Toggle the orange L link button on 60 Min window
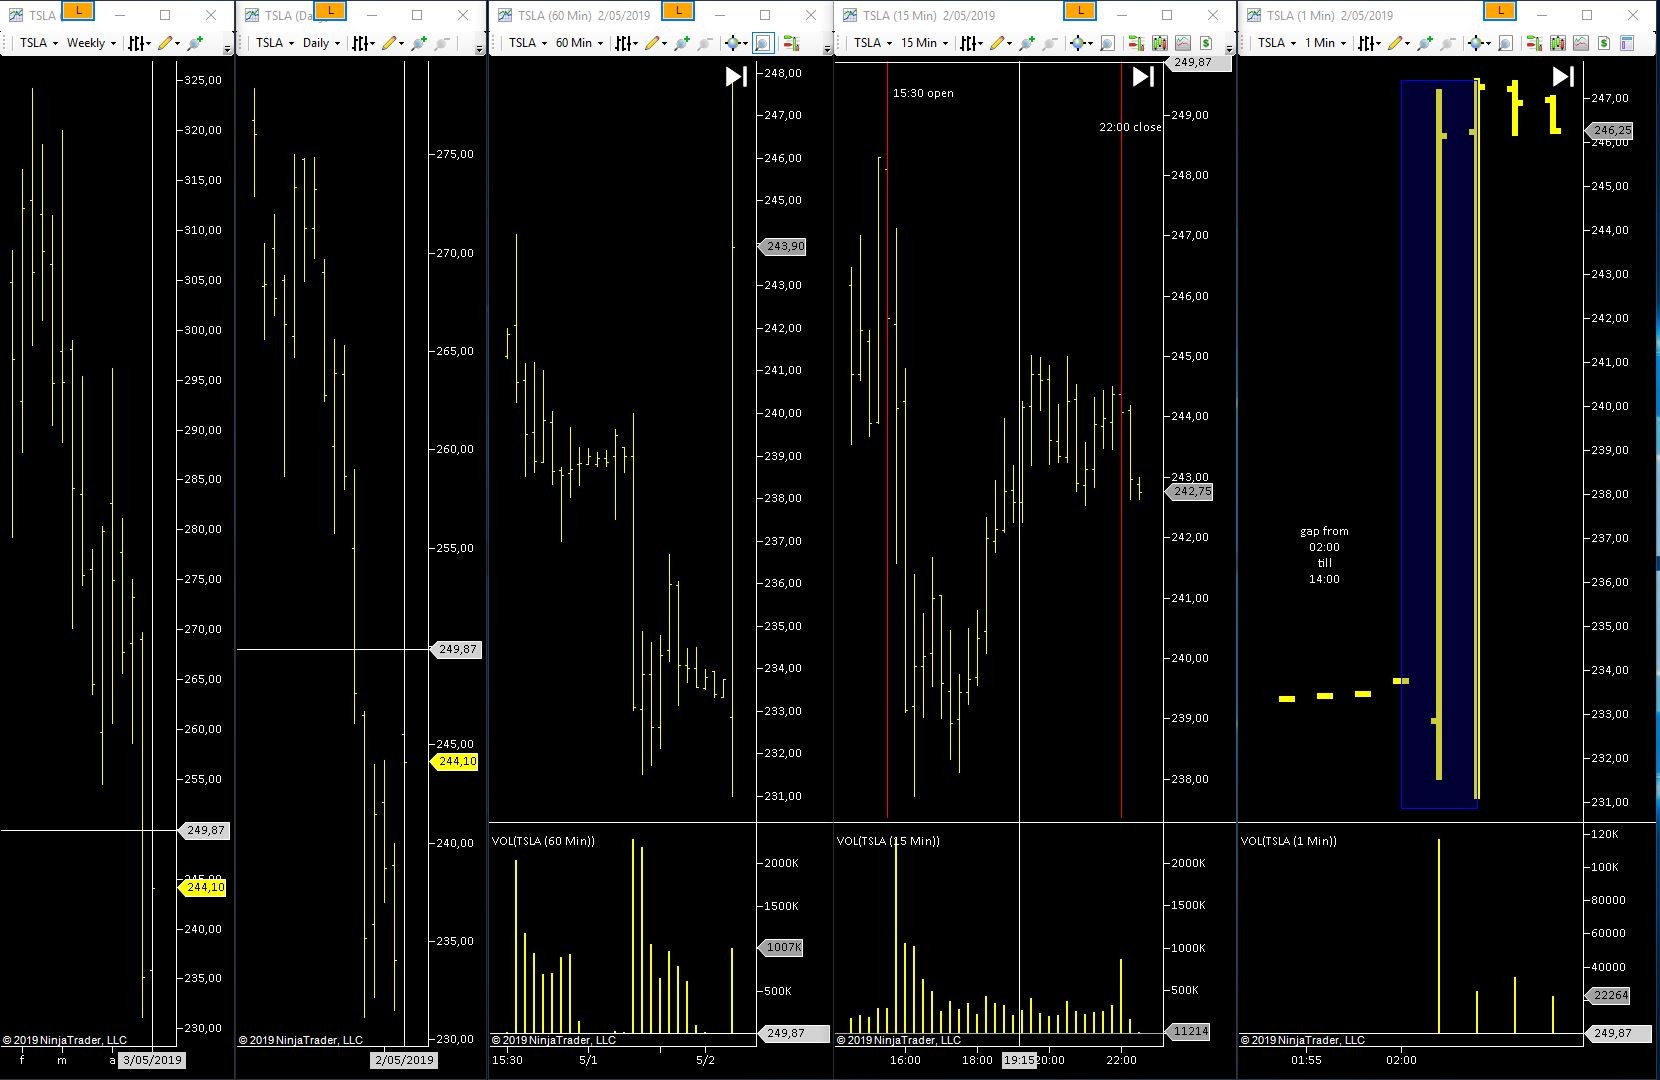The height and width of the screenshot is (1080, 1660). click(x=678, y=11)
